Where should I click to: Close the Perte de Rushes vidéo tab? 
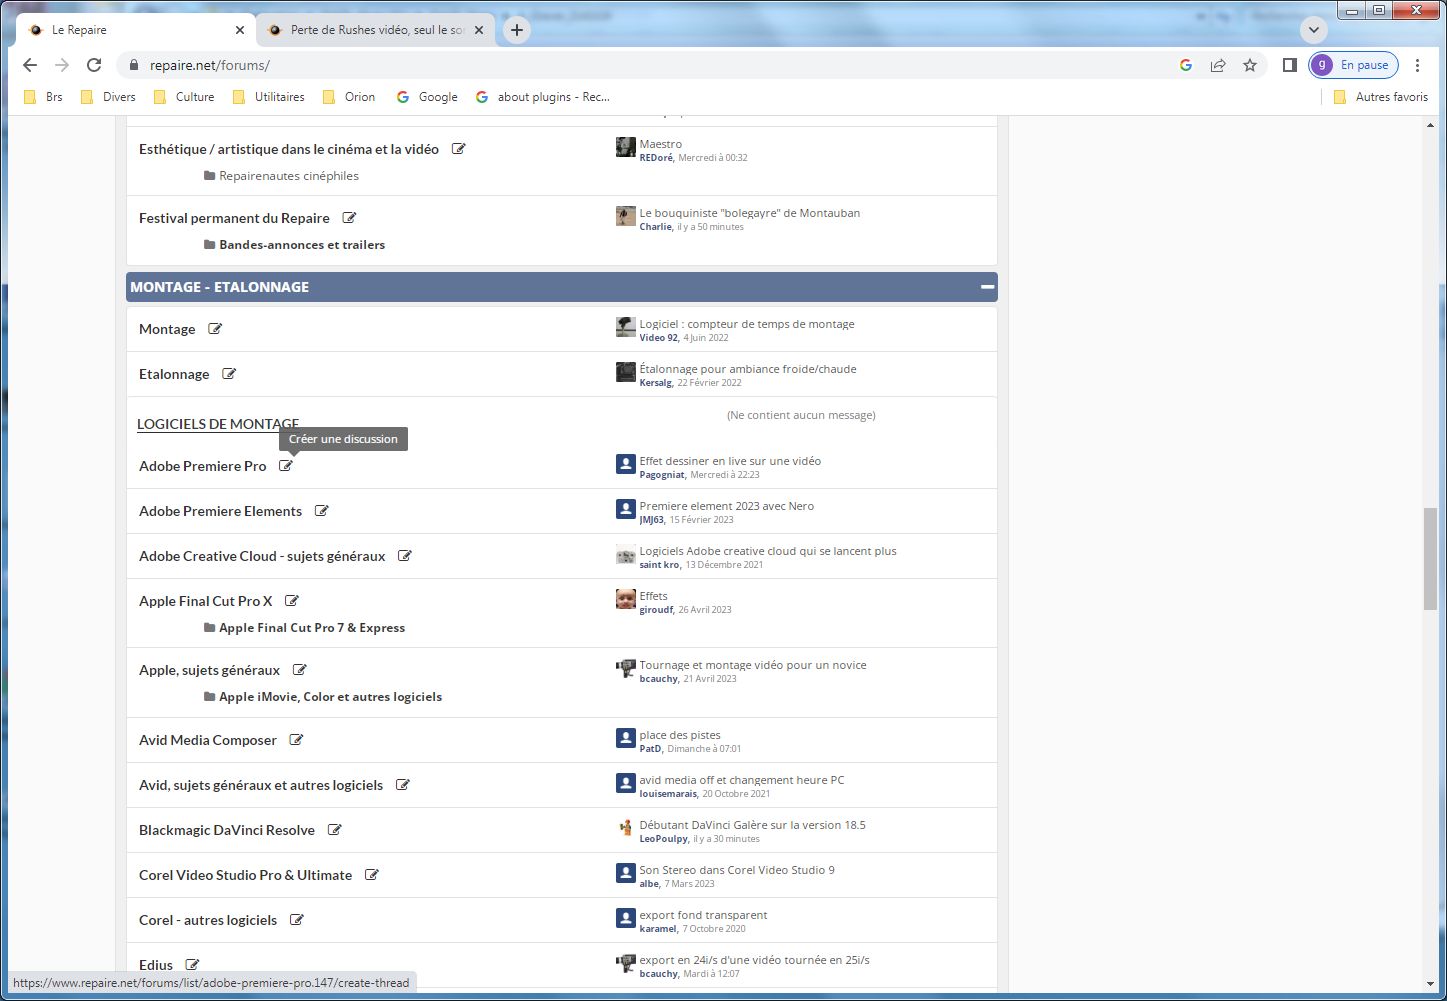click(x=479, y=30)
